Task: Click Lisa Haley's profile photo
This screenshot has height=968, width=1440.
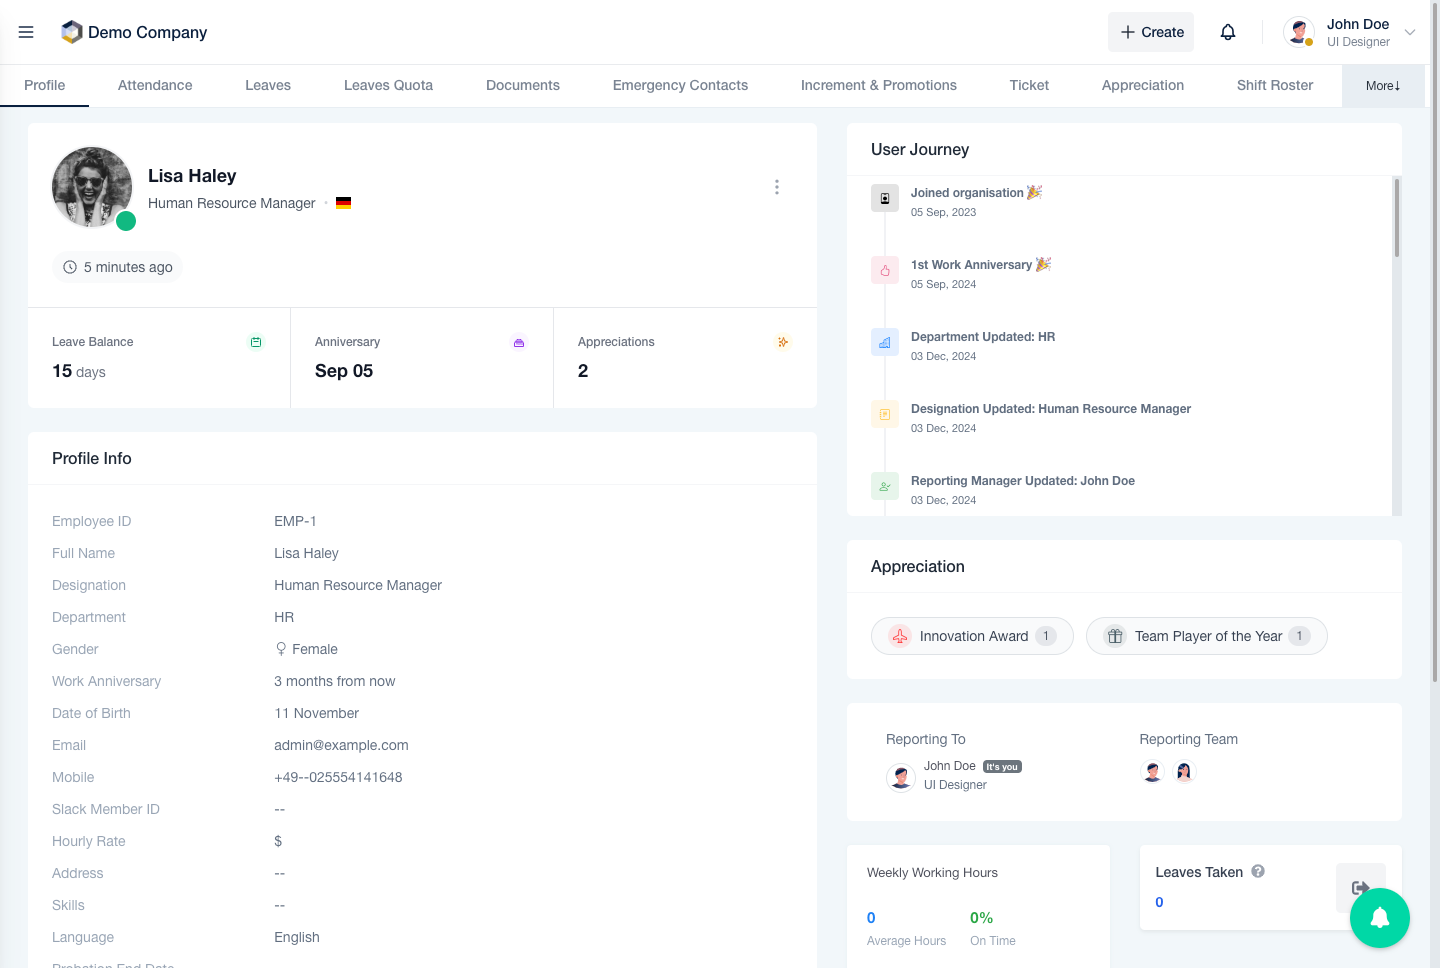Action: coord(92,187)
